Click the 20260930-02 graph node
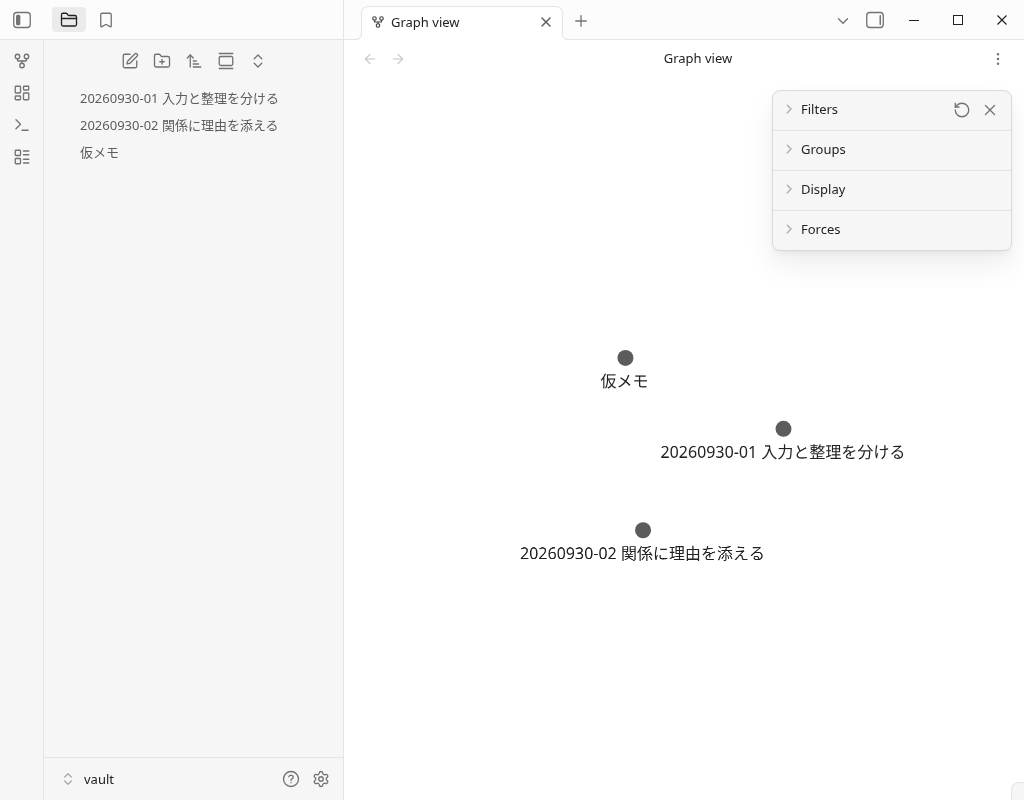Screen dimensions: 1024x800 pyautogui.click(x=643, y=530)
